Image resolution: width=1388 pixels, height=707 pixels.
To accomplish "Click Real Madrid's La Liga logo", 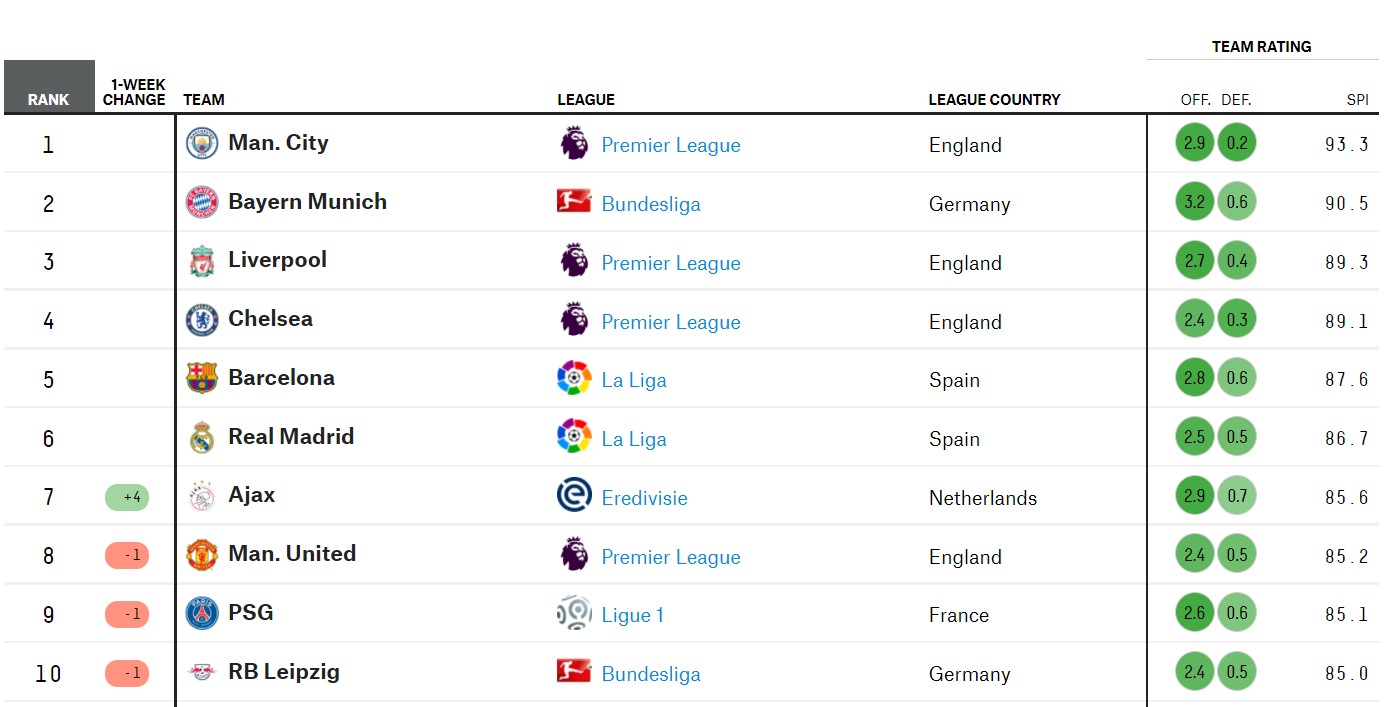I will click(574, 437).
